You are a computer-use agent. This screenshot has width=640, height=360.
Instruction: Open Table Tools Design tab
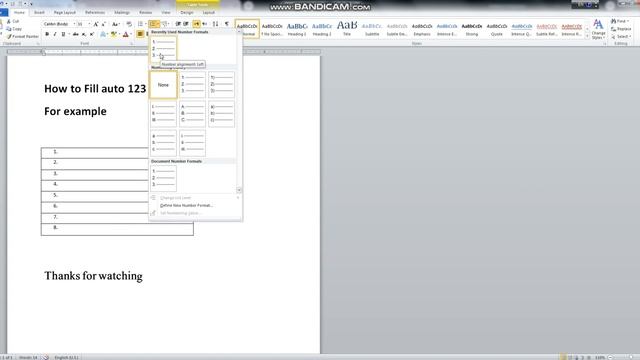coord(187,13)
